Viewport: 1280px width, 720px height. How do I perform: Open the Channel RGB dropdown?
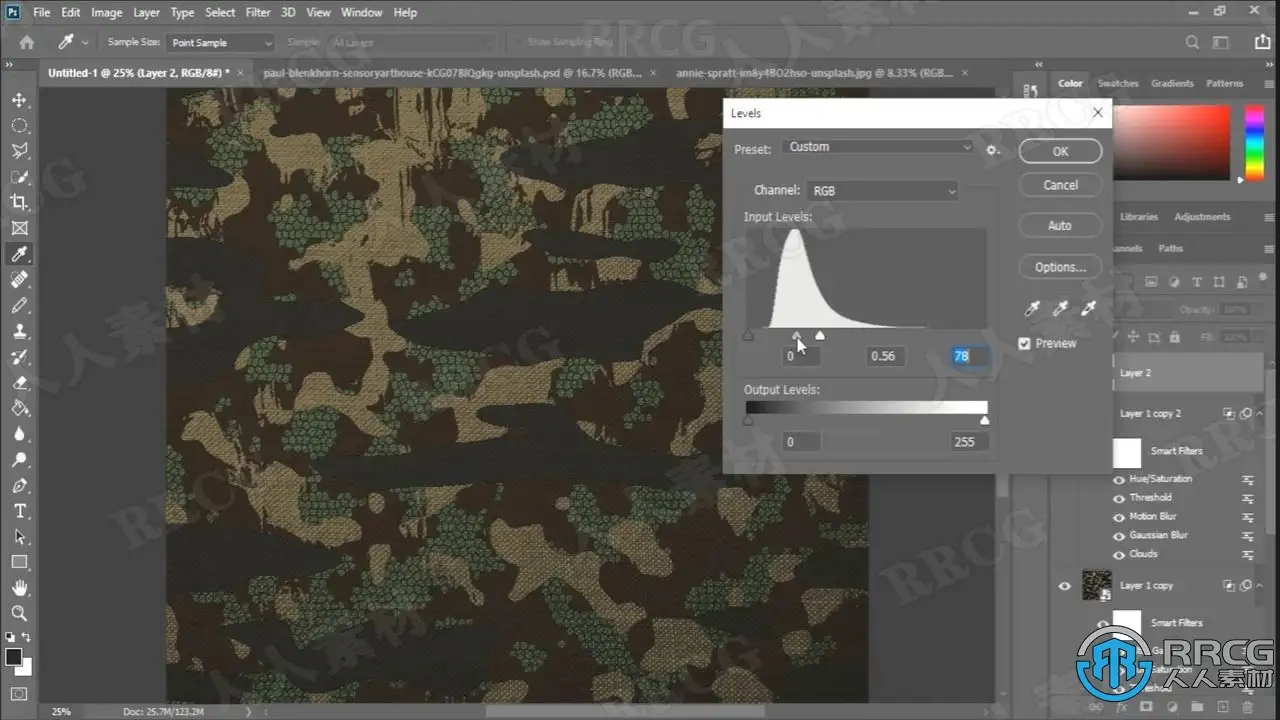pos(882,191)
